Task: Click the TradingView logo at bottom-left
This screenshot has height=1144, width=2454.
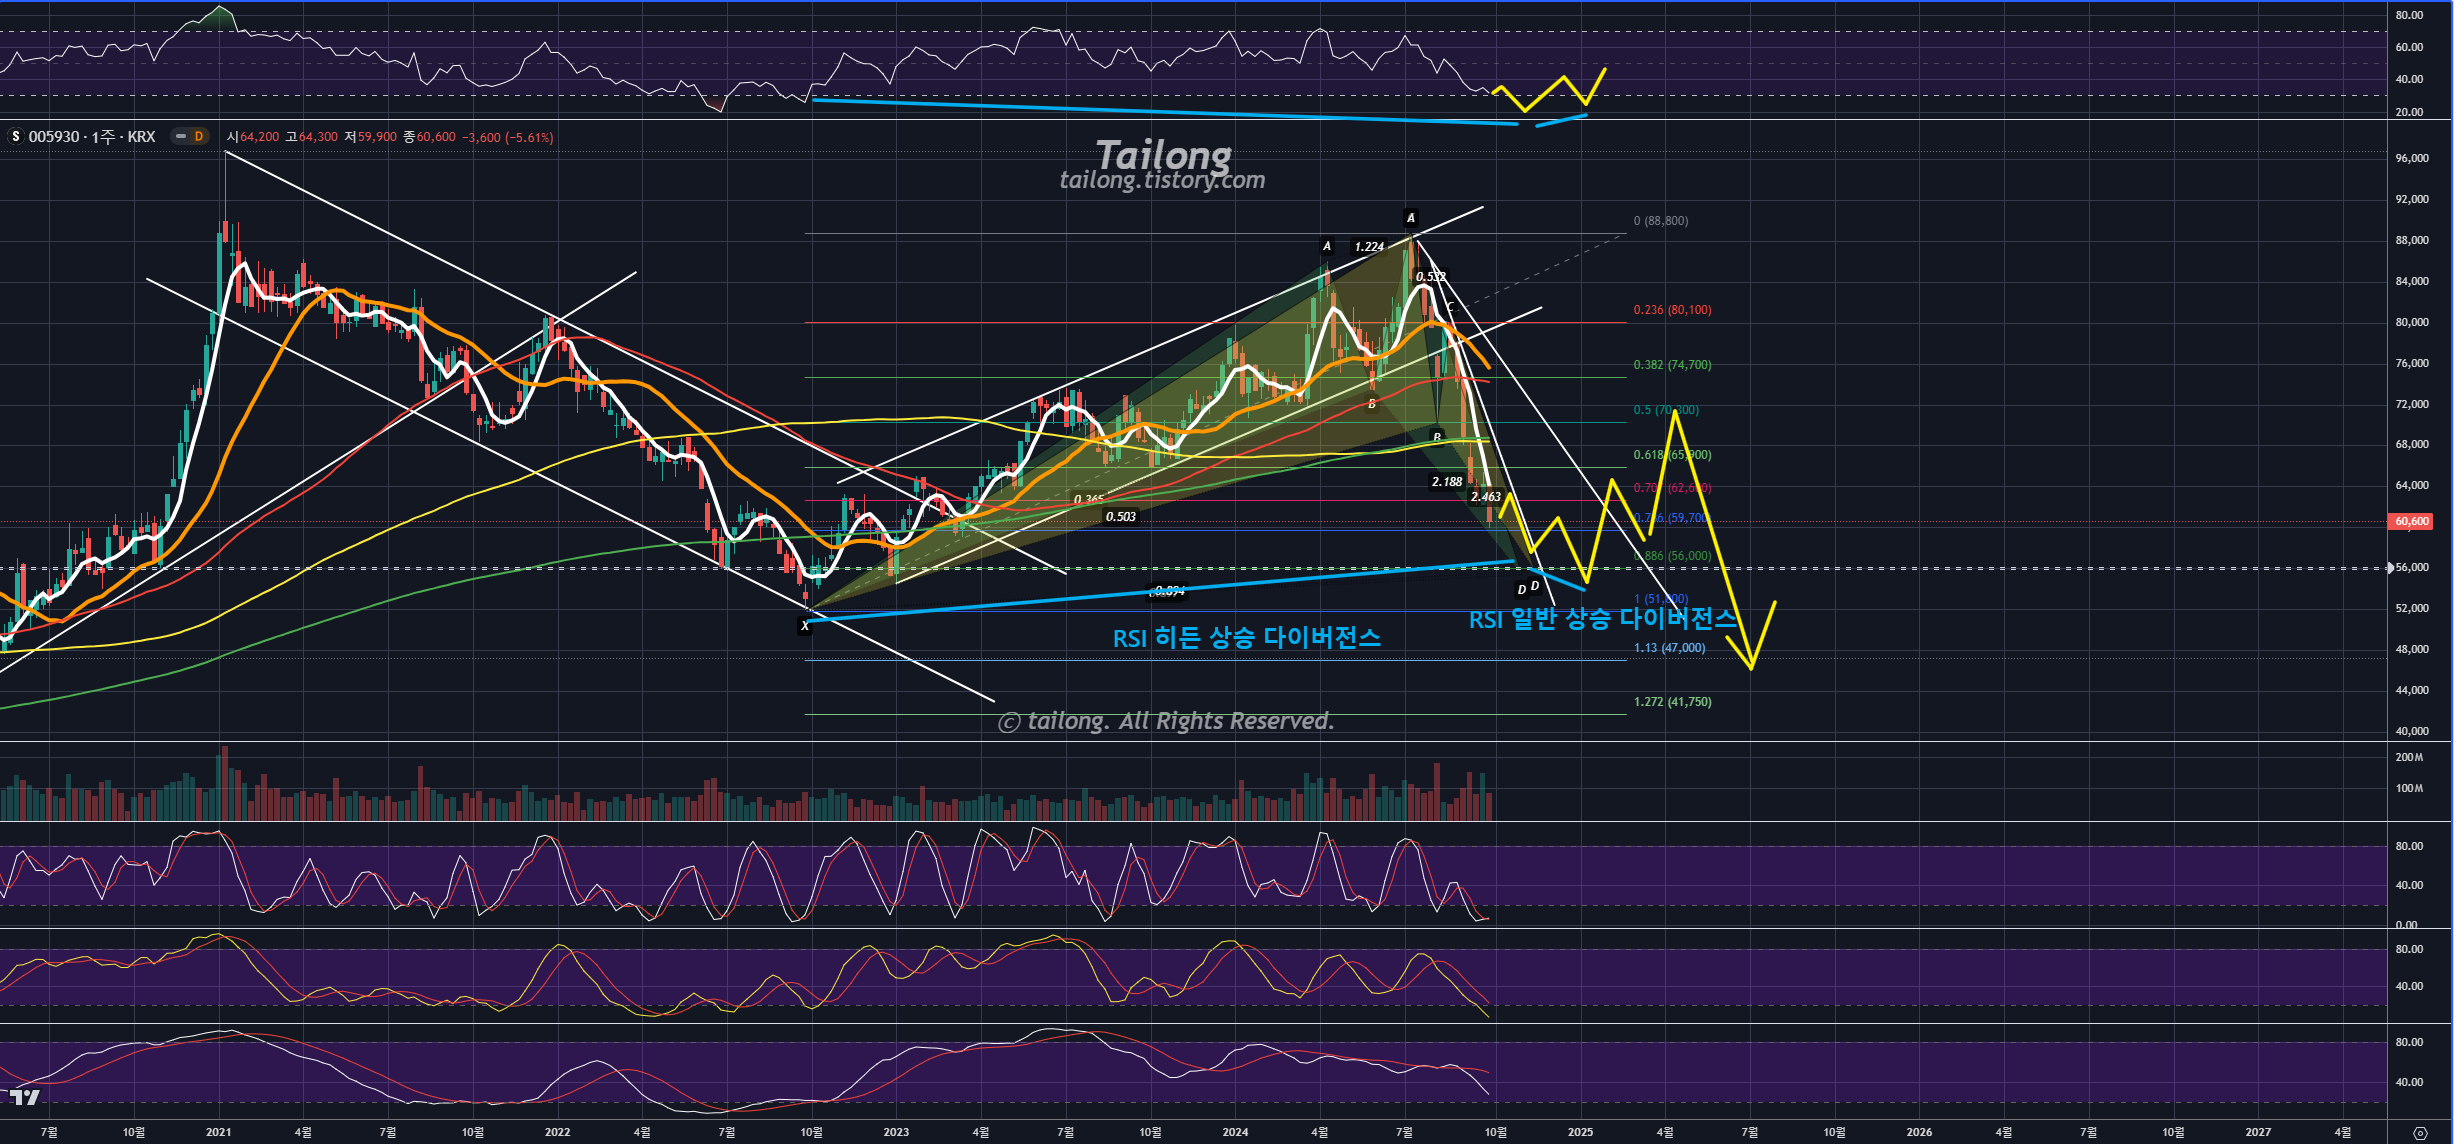Action: click(x=24, y=1098)
